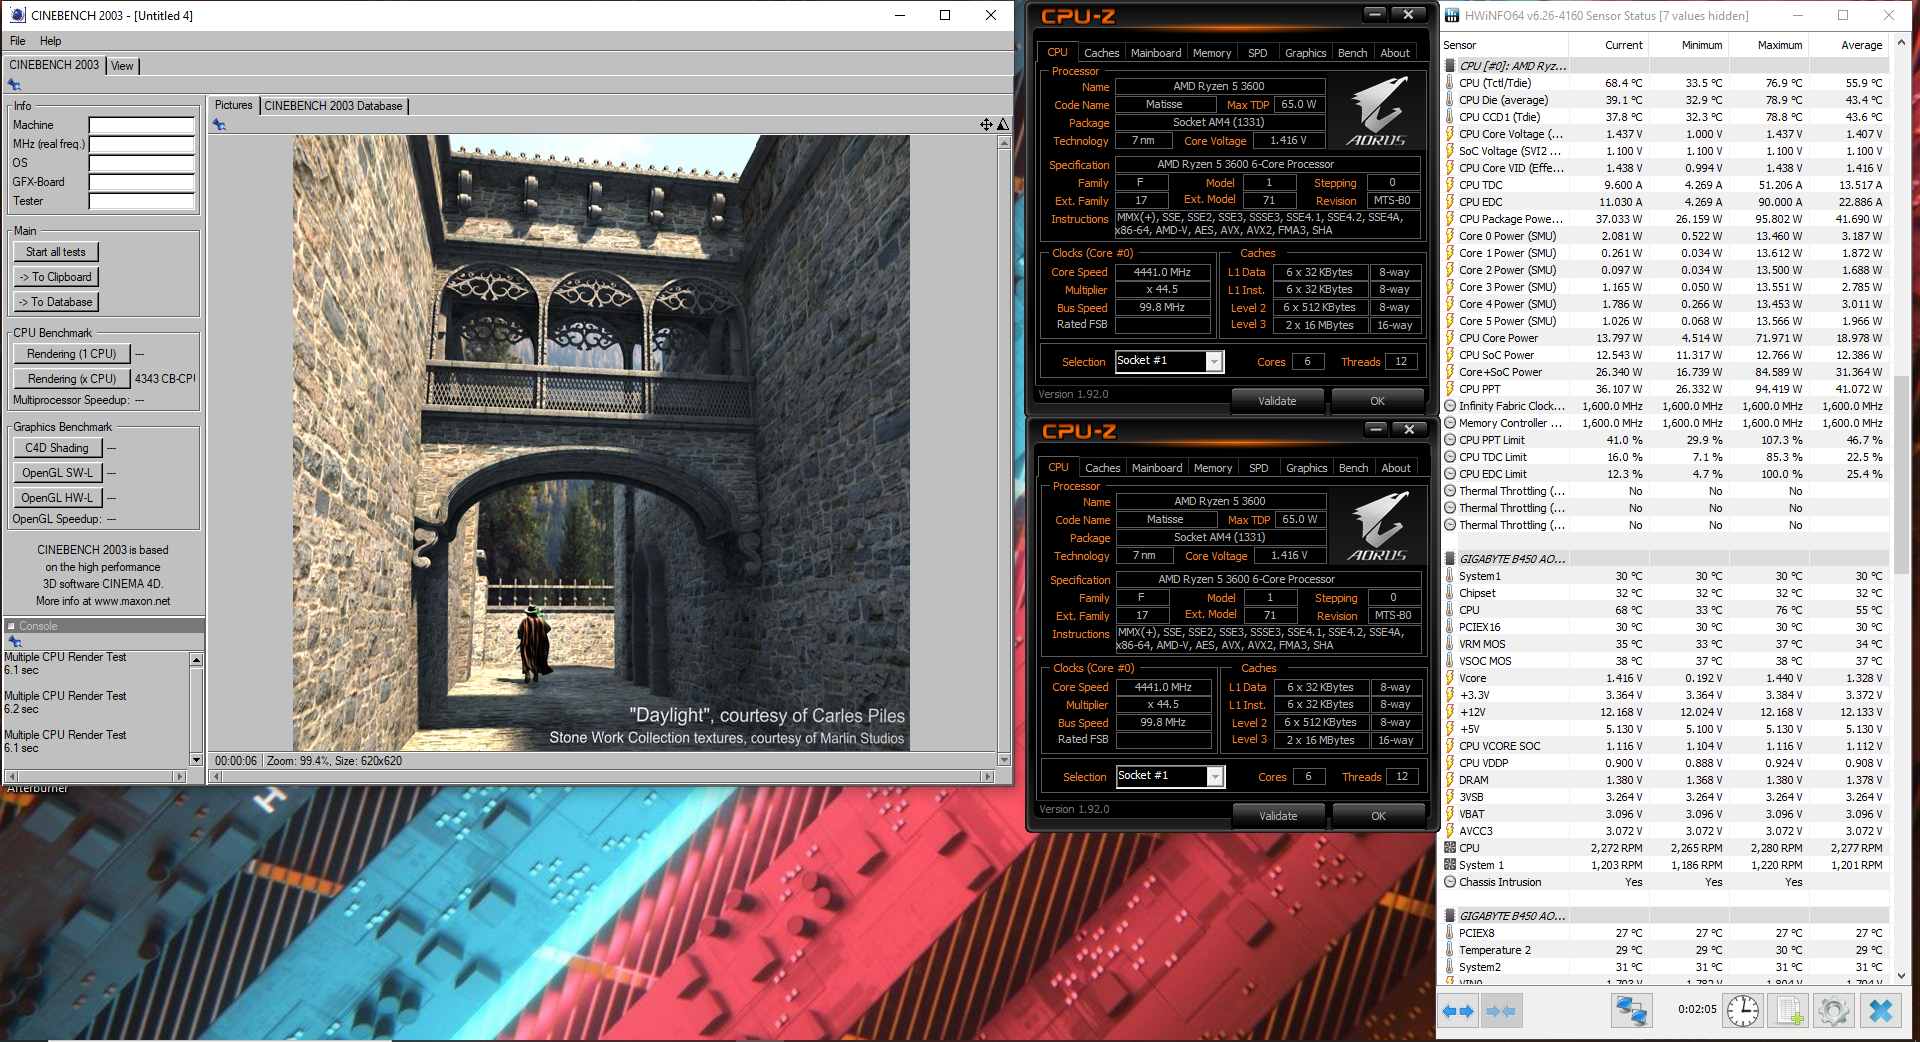
Task: Click Console panel scroll-down arrow
Action: tap(196, 760)
